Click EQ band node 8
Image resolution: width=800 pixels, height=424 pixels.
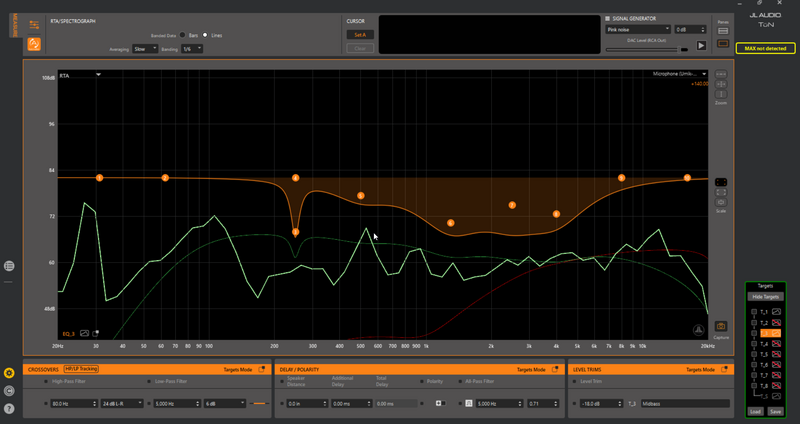pyautogui.click(x=556, y=214)
